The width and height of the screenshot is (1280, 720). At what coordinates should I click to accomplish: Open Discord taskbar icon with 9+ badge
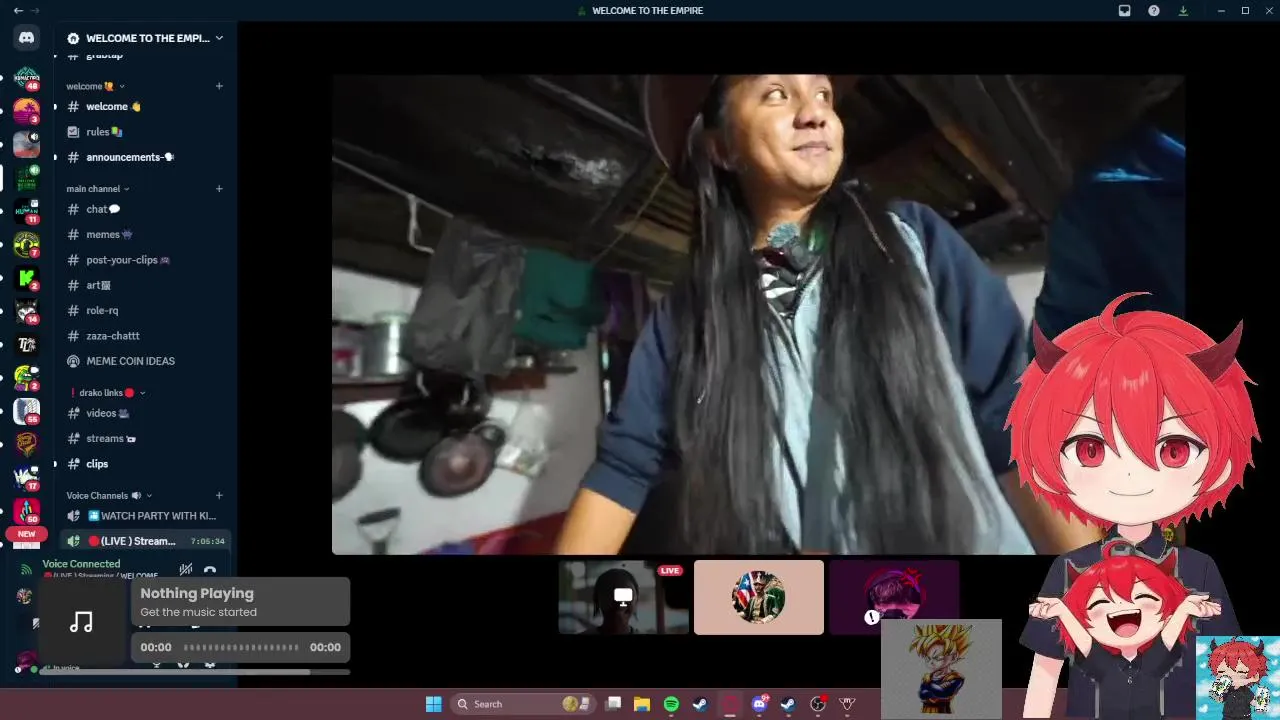pos(759,704)
